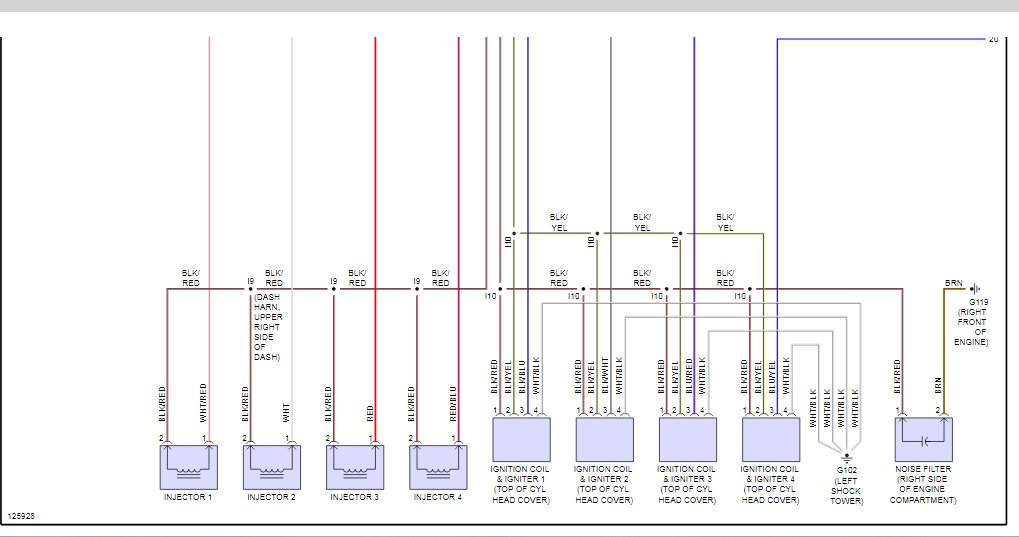Click the "G102 (LEFT SHOCK TOWER)" text

(x=847, y=486)
